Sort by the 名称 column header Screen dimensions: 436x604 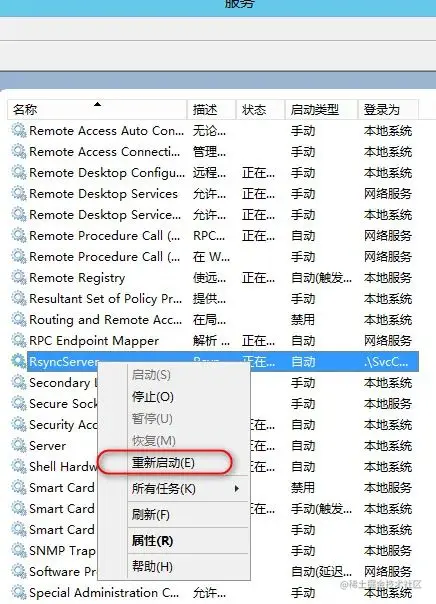click(97, 109)
